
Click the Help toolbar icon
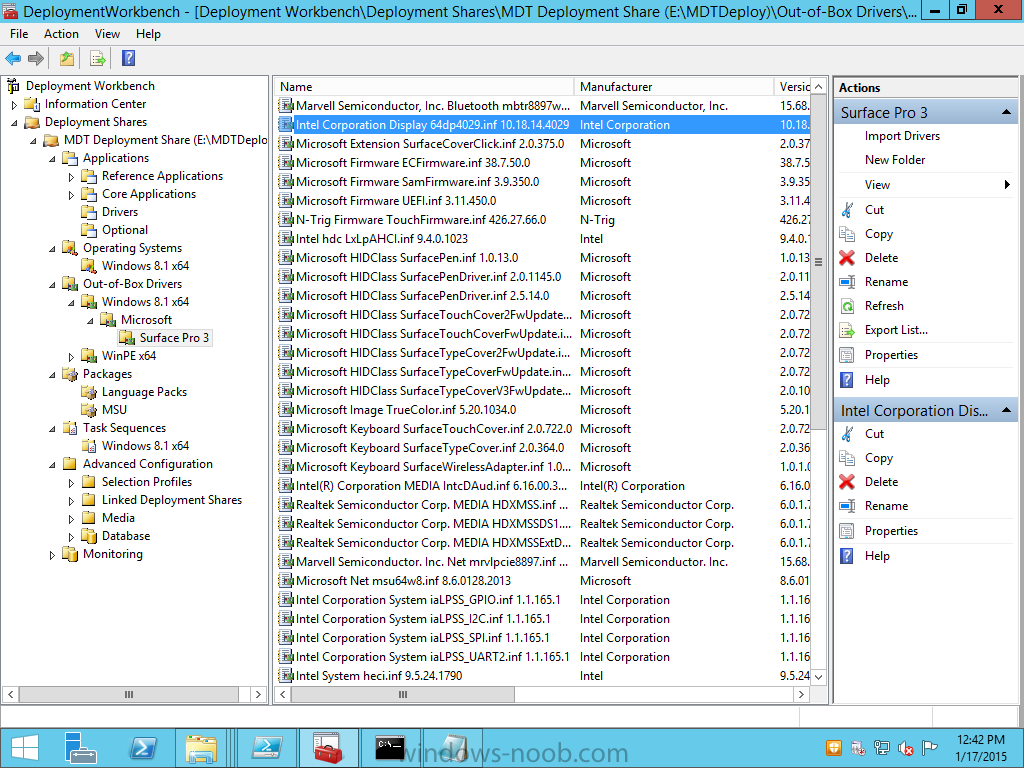129,59
